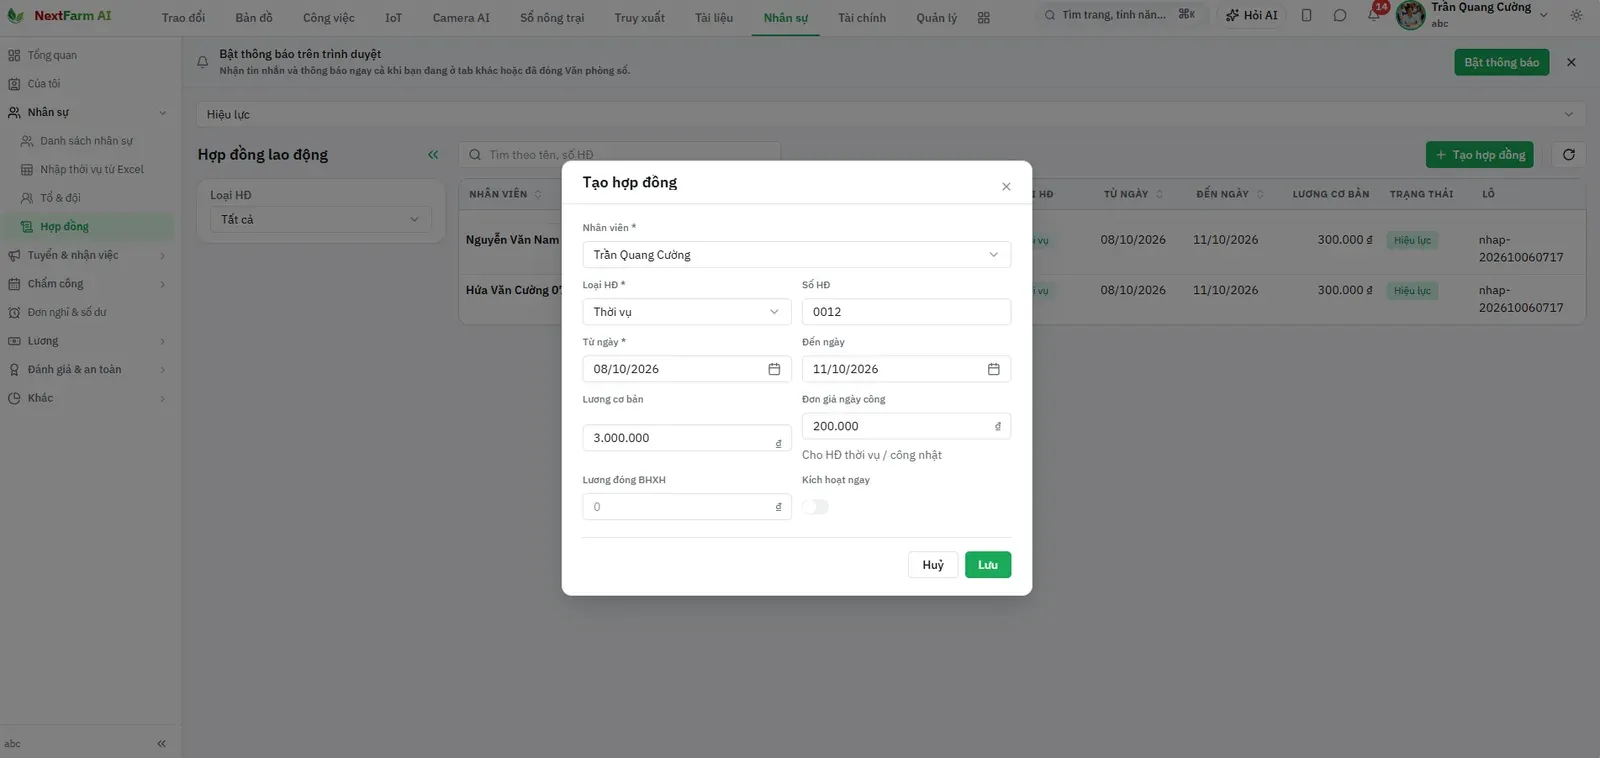Open the Loại HĐ dropdown showing Thời vụ
Image resolution: width=1600 pixels, height=758 pixels.
686,312
